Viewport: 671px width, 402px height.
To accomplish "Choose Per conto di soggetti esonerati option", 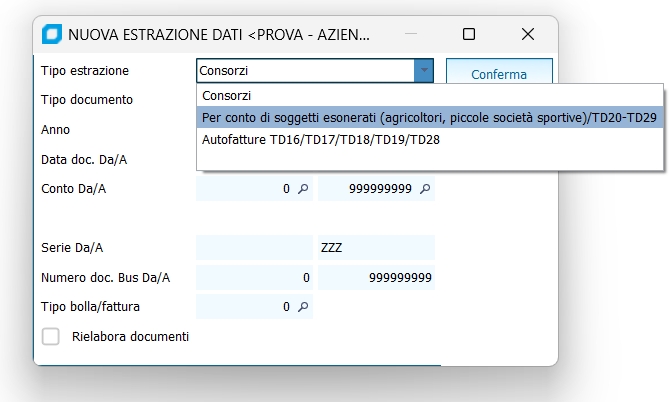I will pyautogui.click(x=430, y=117).
